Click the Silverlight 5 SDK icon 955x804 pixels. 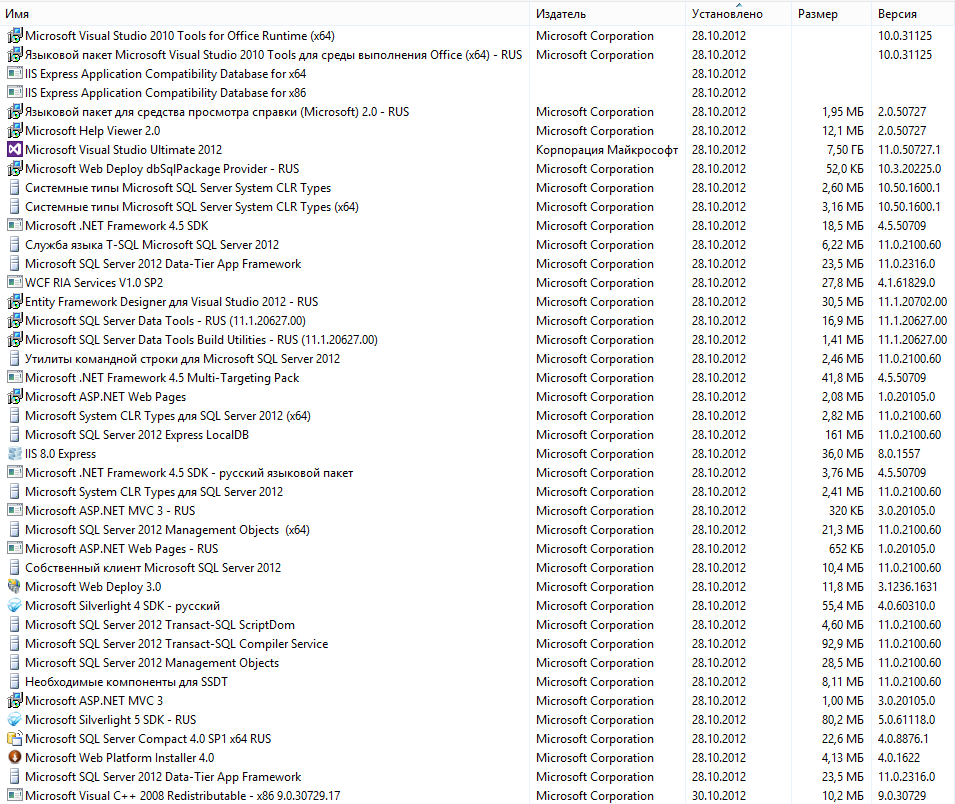tap(15, 719)
